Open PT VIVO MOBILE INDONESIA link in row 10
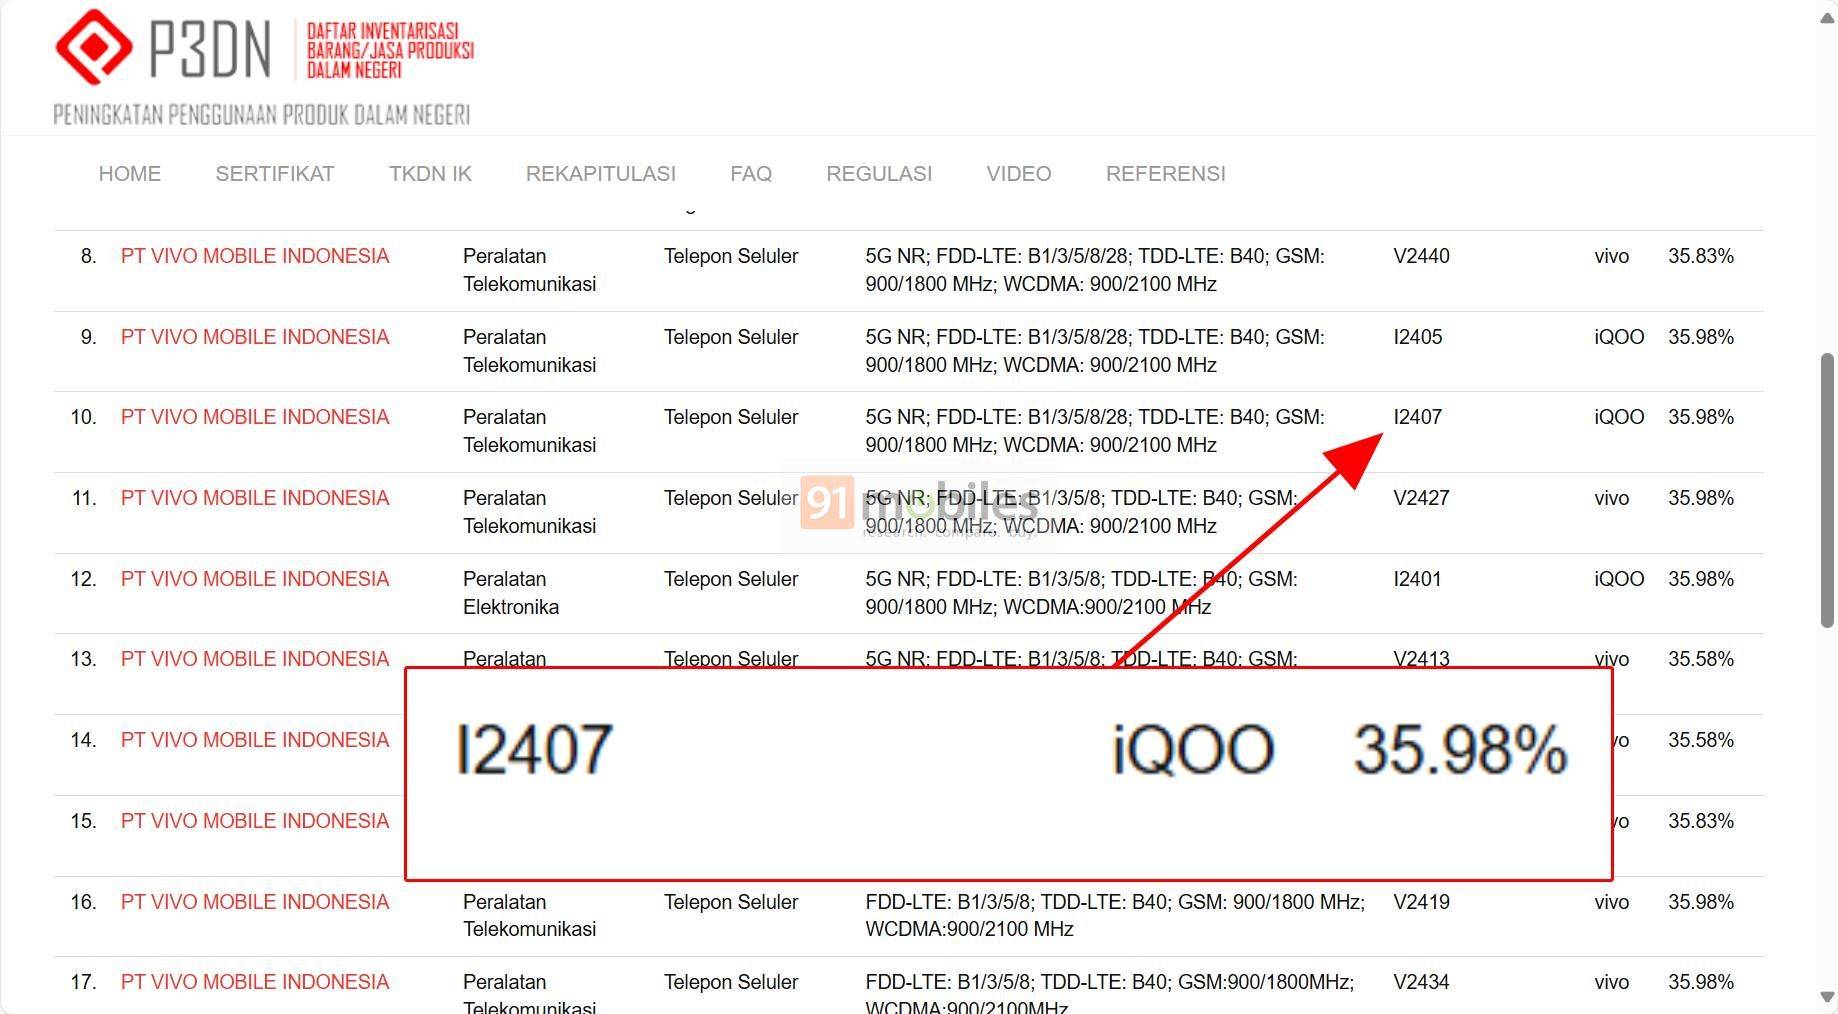This screenshot has width=1838, height=1014. pyautogui.click(x=255, y=417)
